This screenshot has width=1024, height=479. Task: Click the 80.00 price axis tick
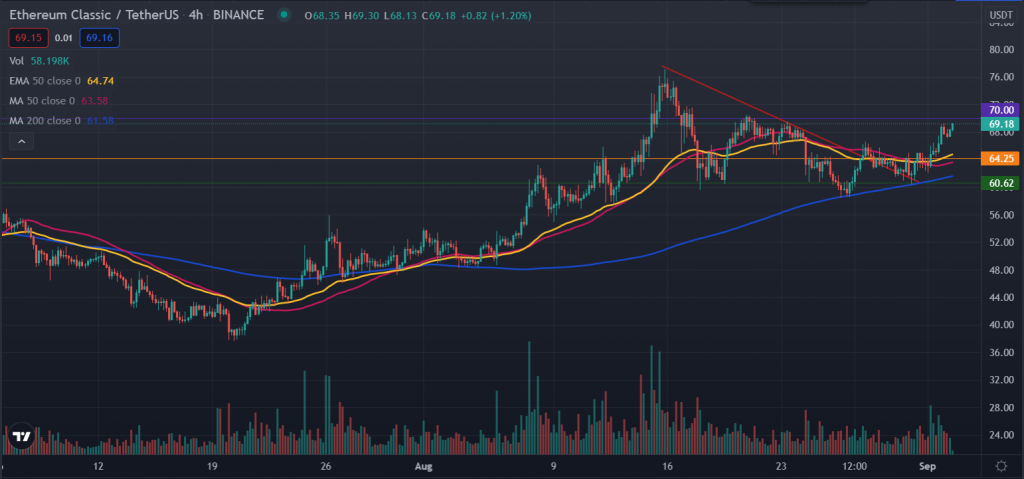[x=1000, y=50]
